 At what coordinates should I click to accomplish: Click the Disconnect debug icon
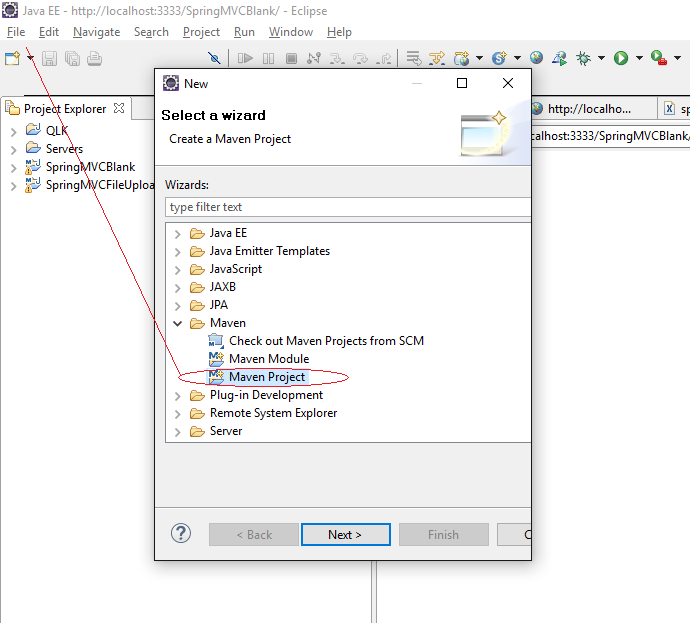pos(314,58)
